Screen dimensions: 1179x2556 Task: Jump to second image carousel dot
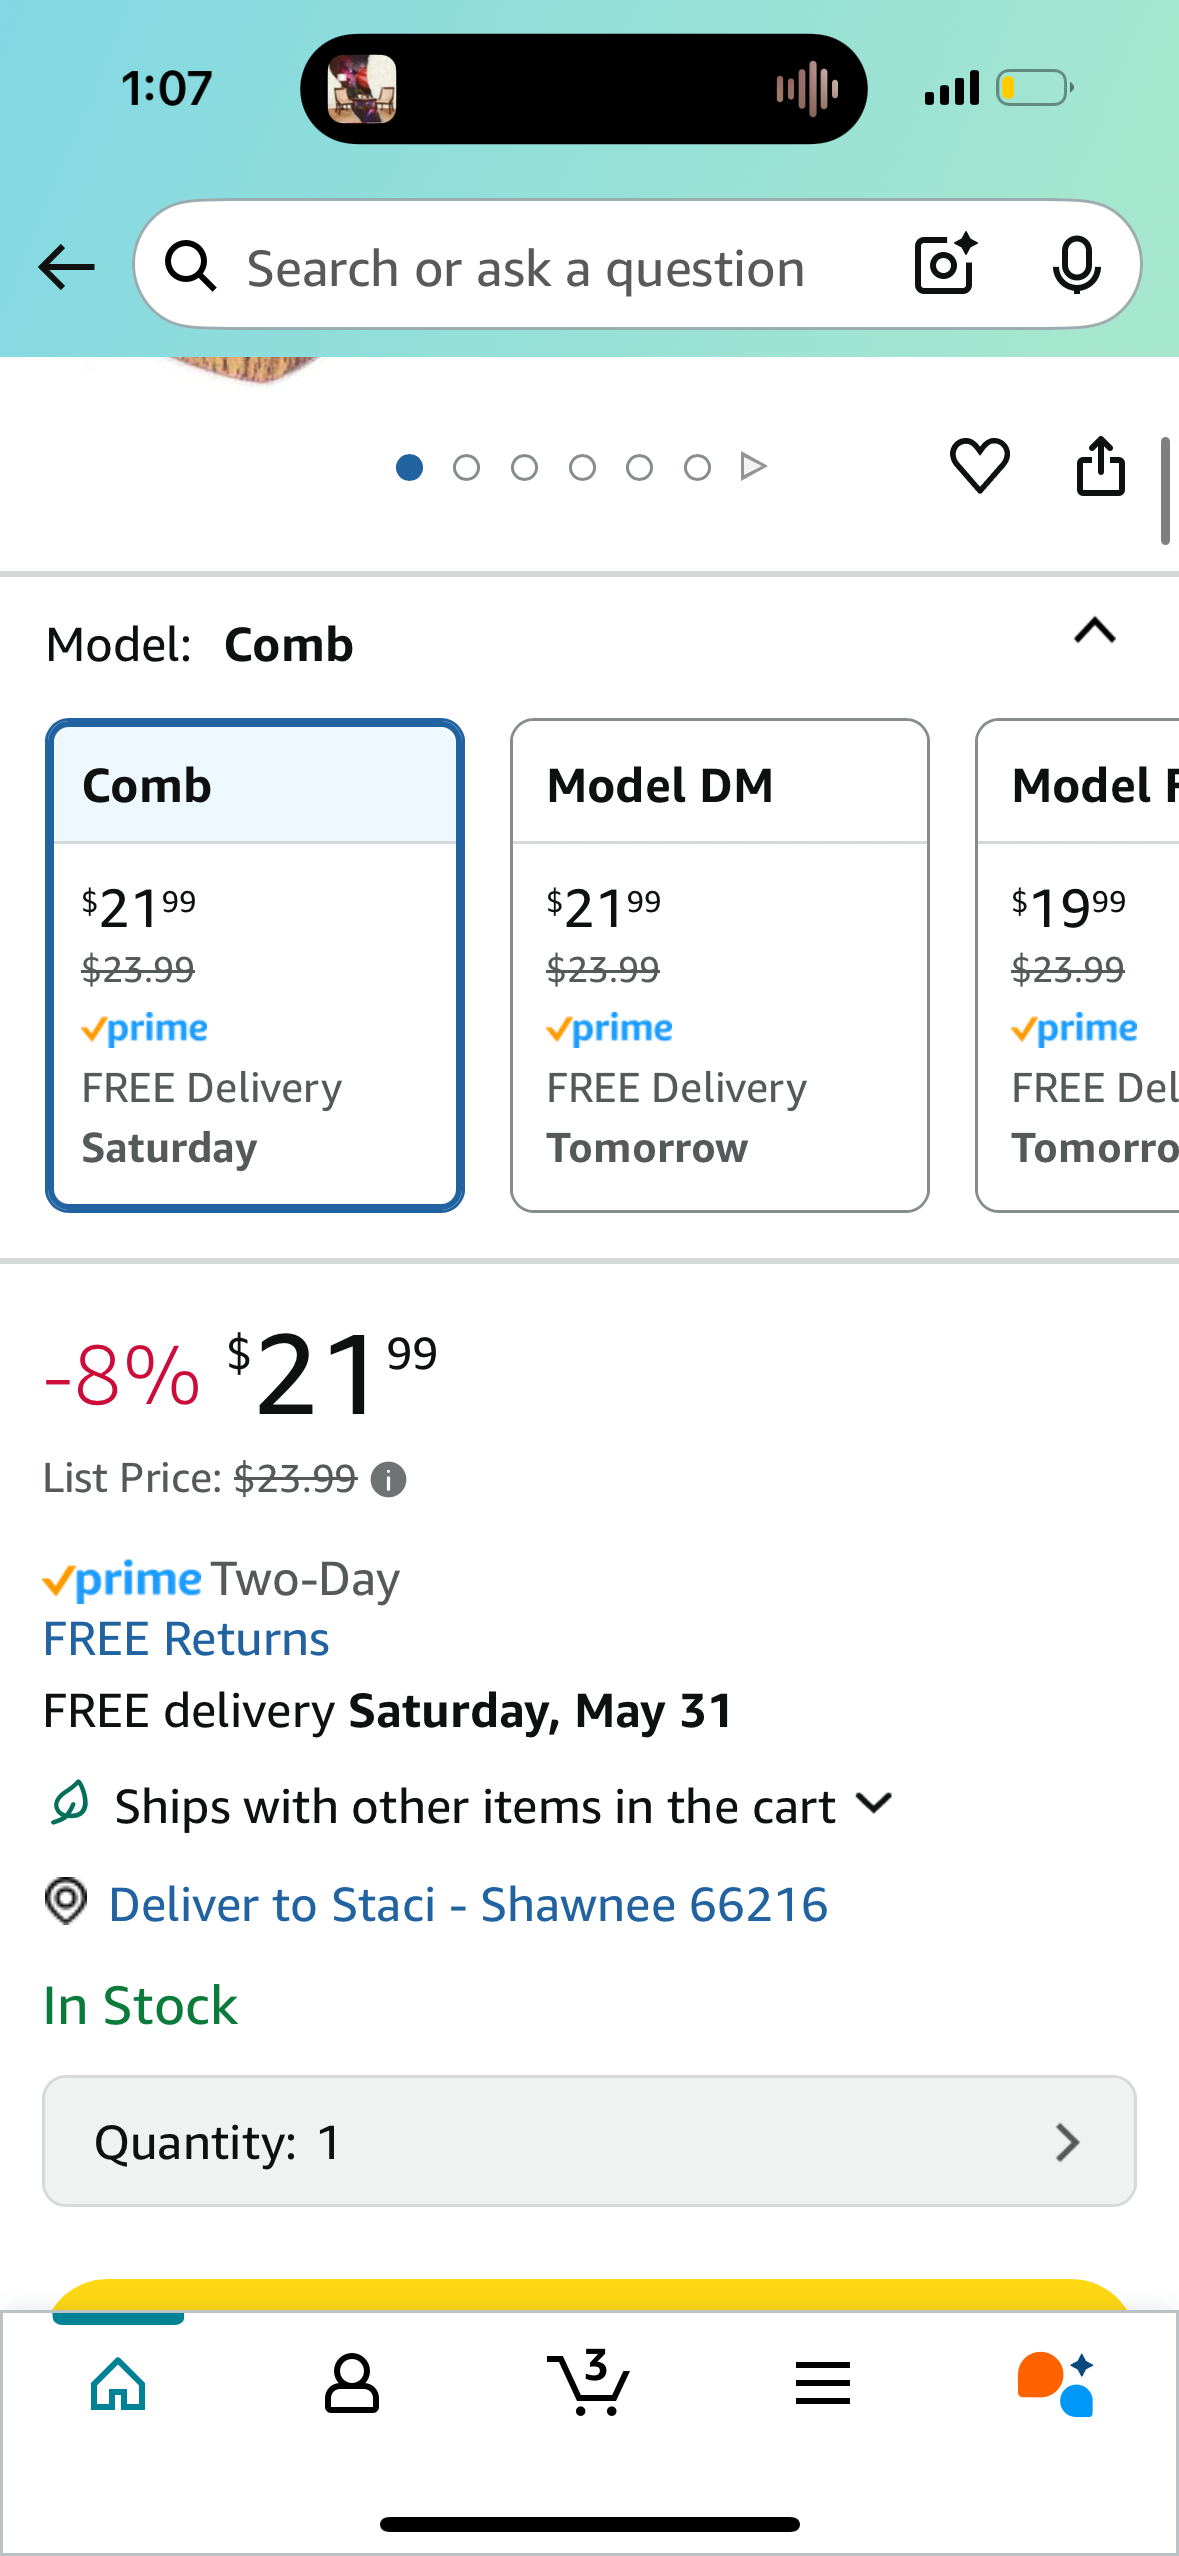pos(466,467)
